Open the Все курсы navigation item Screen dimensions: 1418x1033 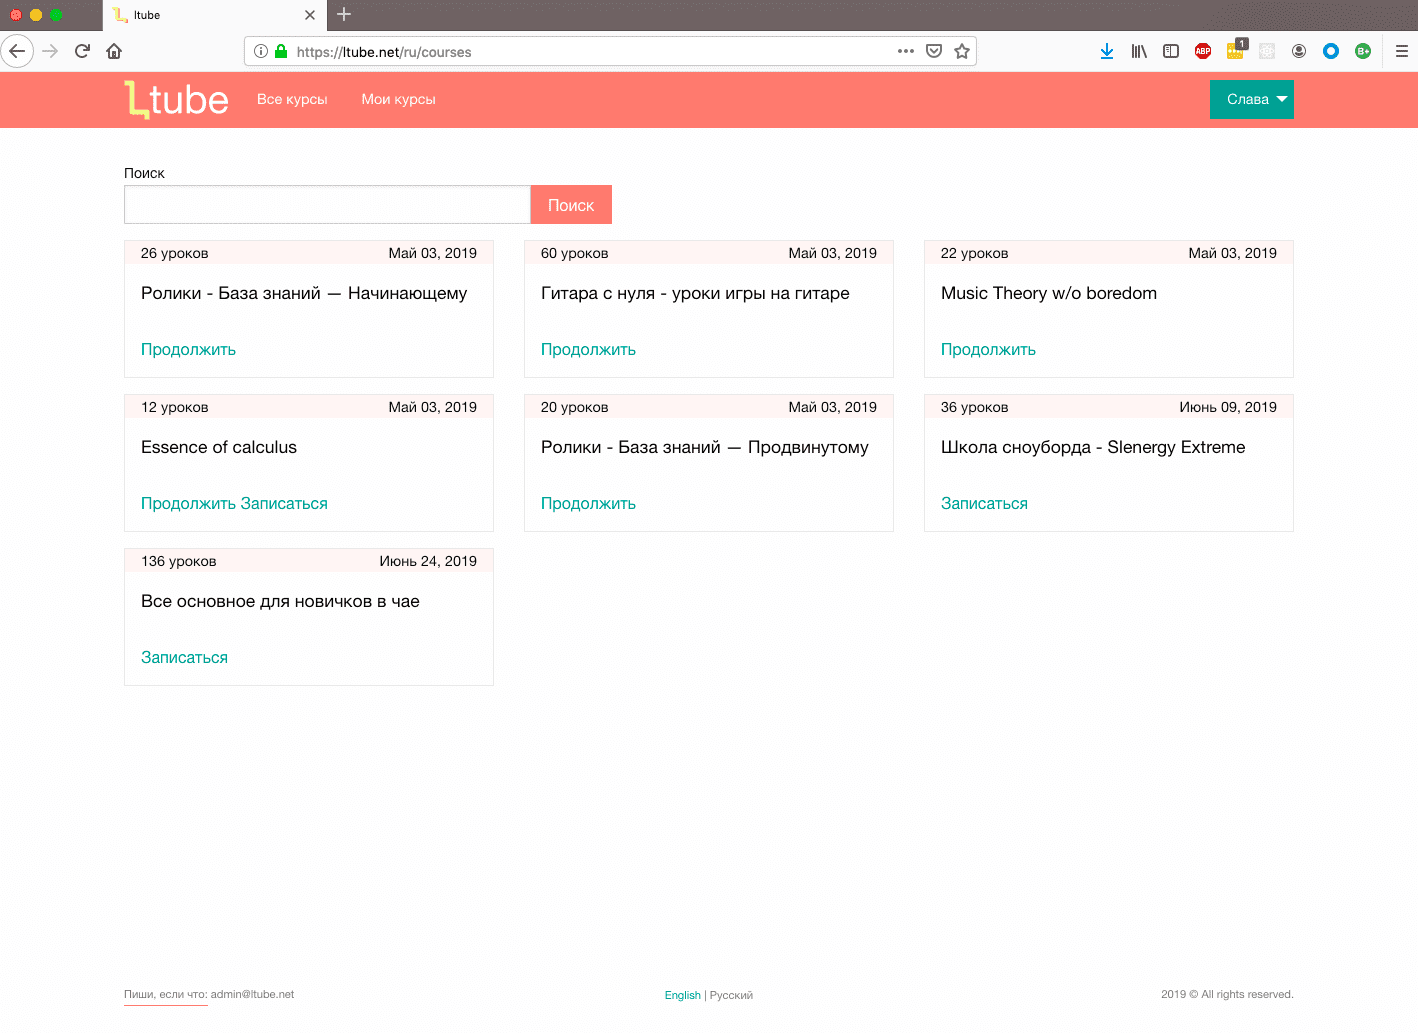click(292, 99)
